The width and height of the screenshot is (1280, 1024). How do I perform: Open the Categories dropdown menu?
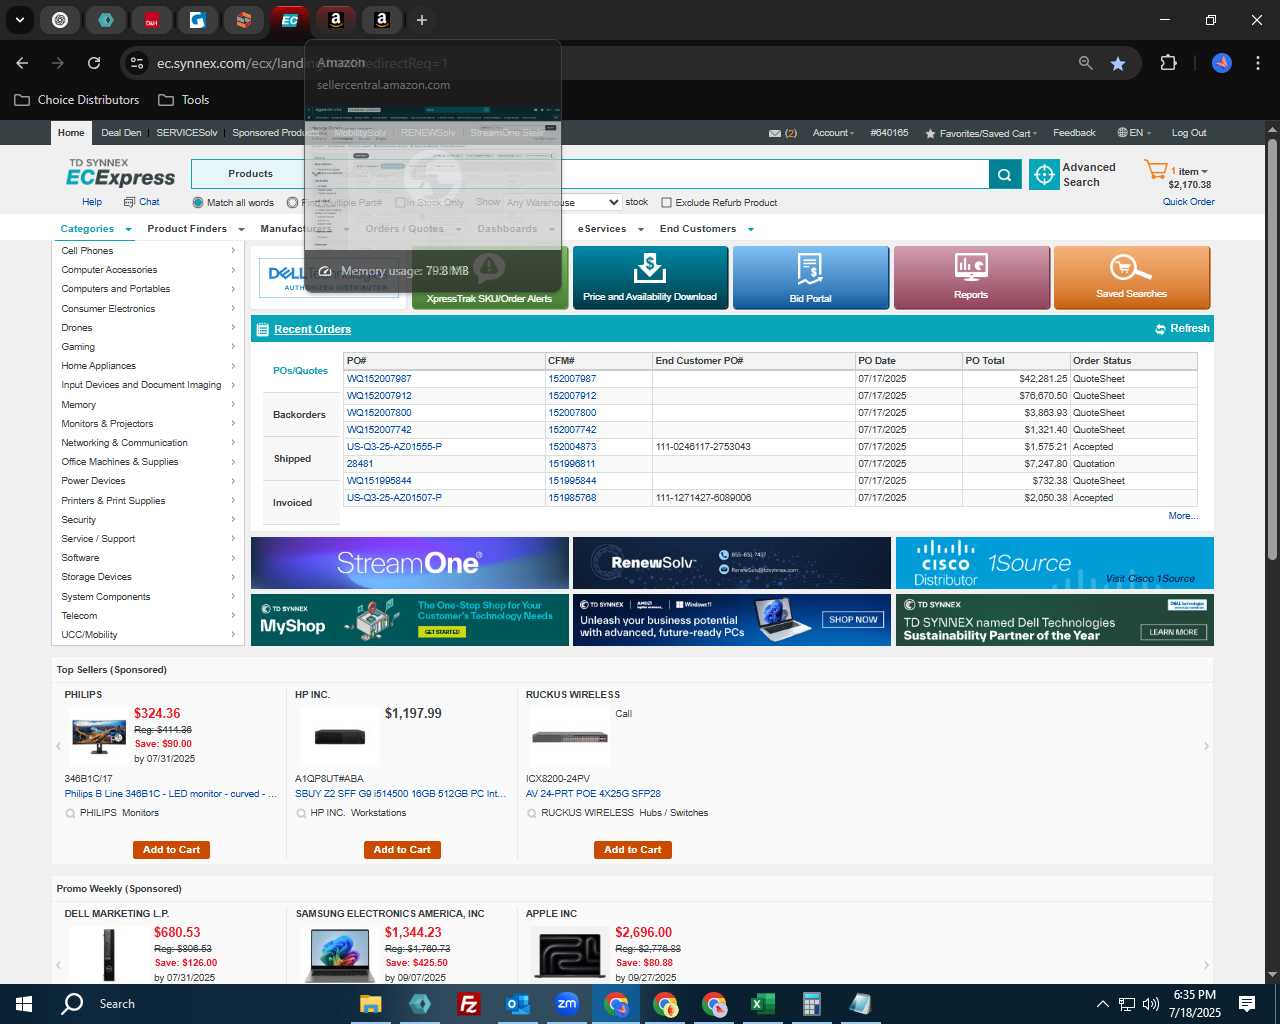coord(95,229)
